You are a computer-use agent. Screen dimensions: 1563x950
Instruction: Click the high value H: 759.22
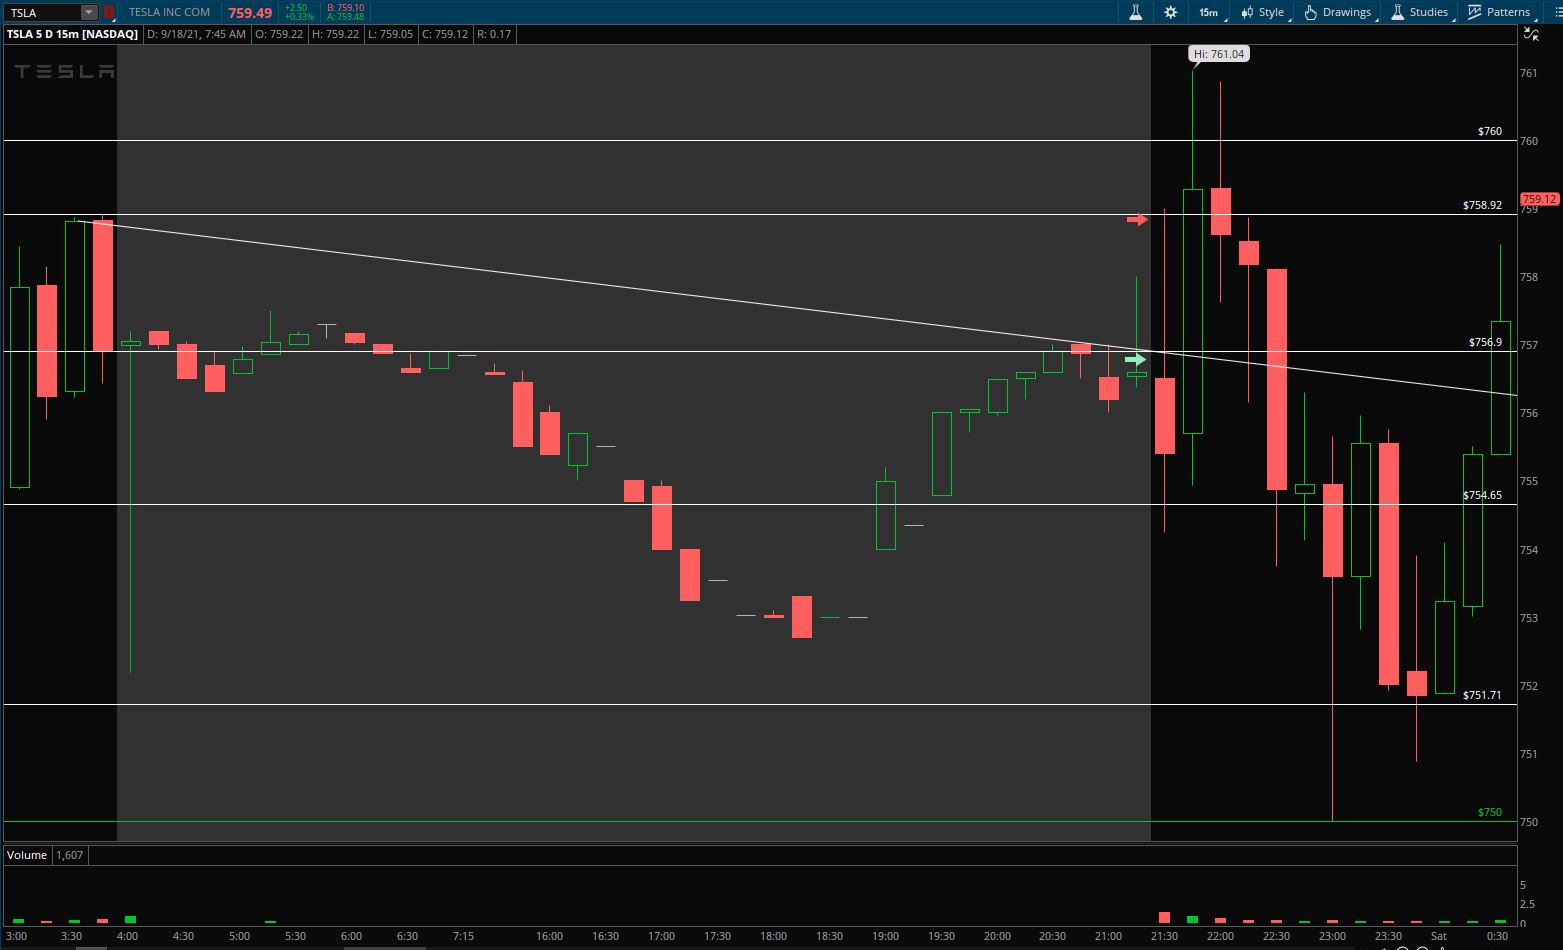coord(335,34)
